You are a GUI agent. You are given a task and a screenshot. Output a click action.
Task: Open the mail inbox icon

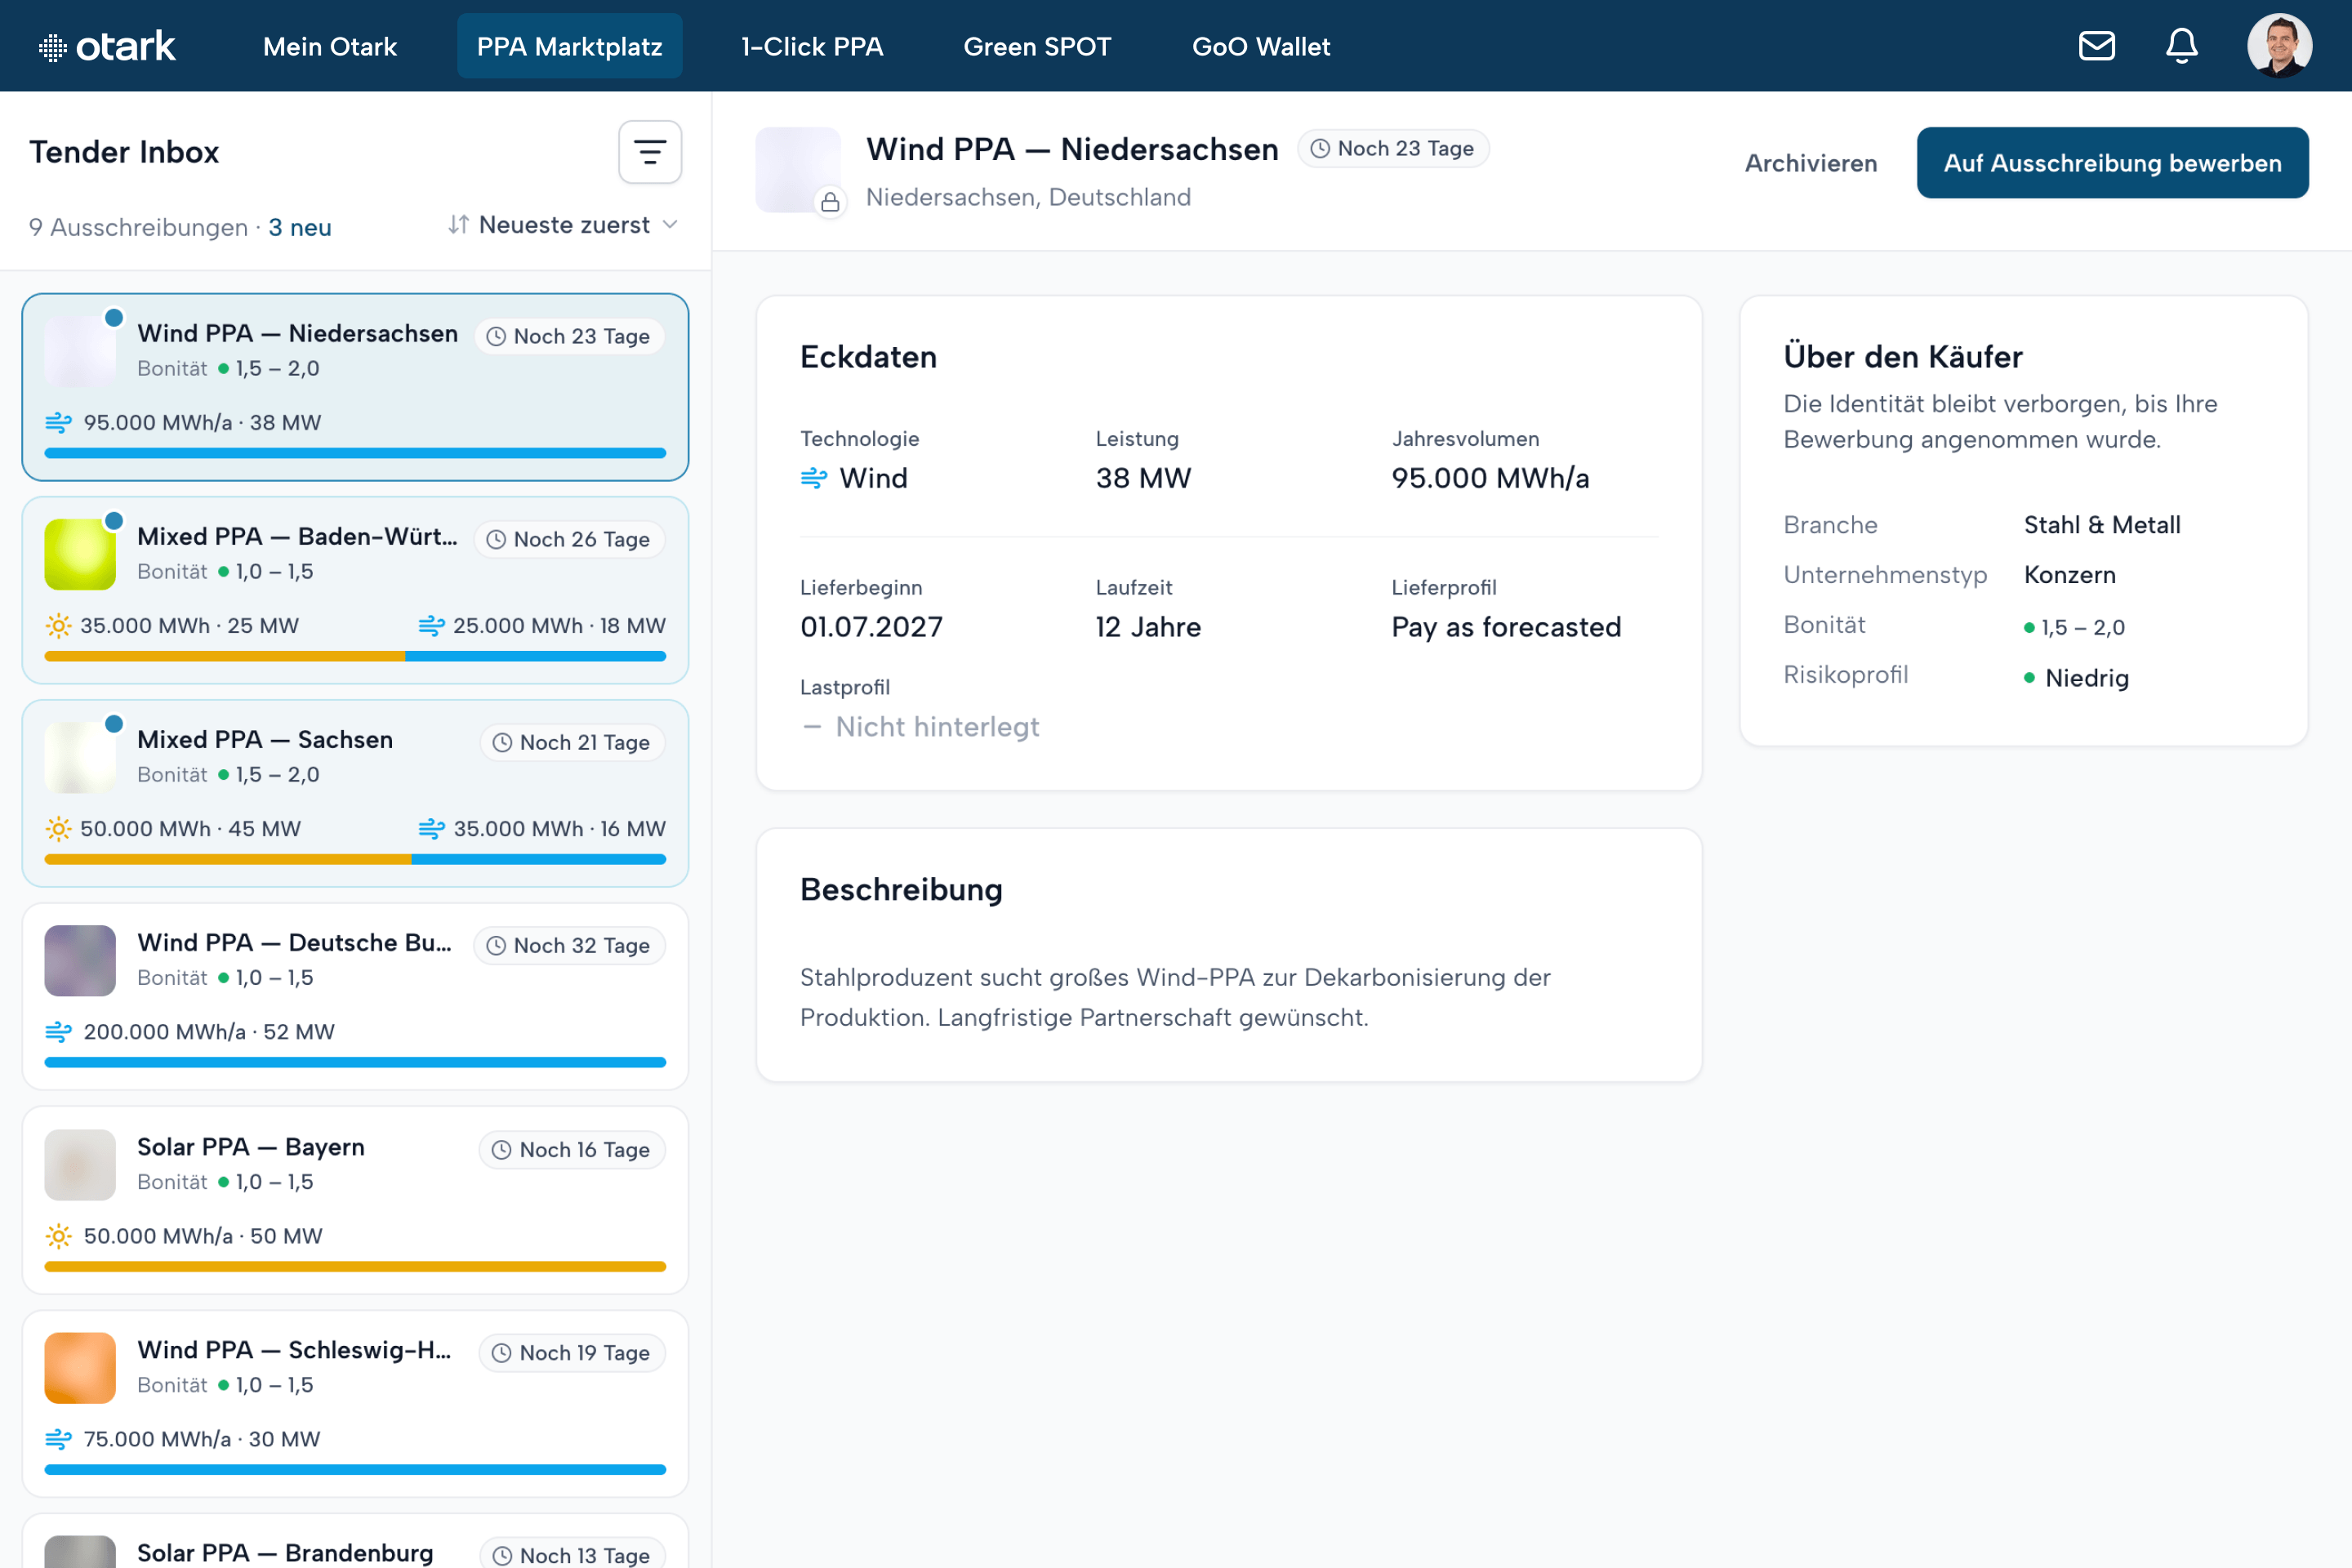click(x=2096, y=46)
